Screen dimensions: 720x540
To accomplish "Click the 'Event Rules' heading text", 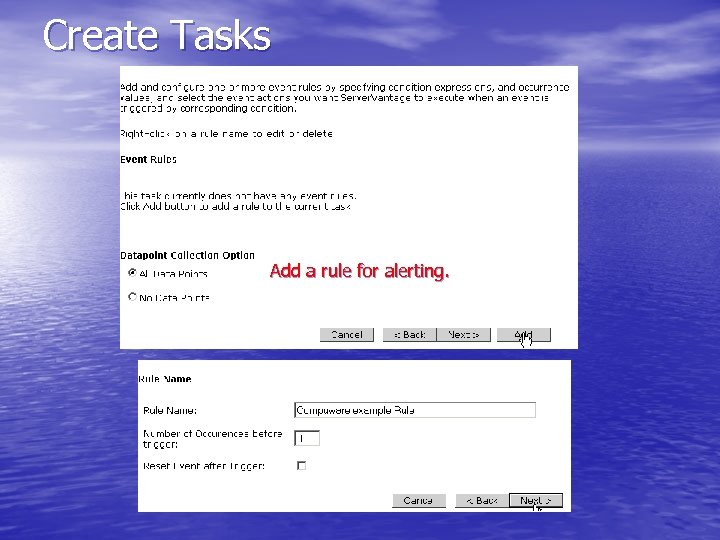I will click(148, 159).
